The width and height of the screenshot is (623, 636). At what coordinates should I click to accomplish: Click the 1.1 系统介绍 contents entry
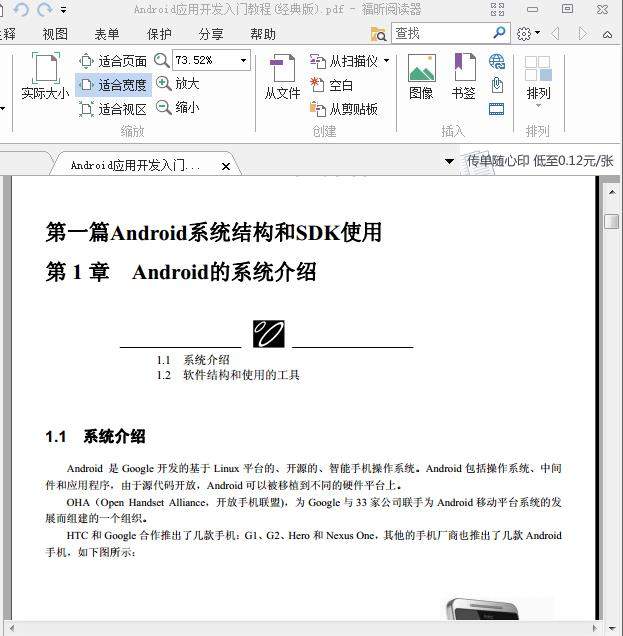point(193,360)
